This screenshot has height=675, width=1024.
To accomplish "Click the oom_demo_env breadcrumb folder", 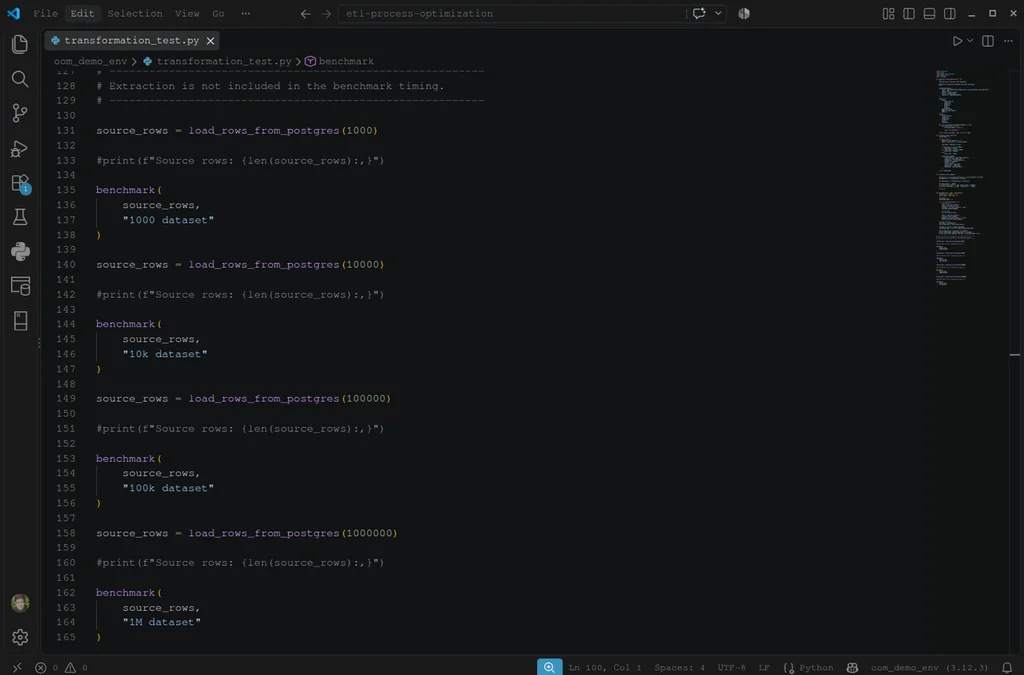I will pos(90,61).
